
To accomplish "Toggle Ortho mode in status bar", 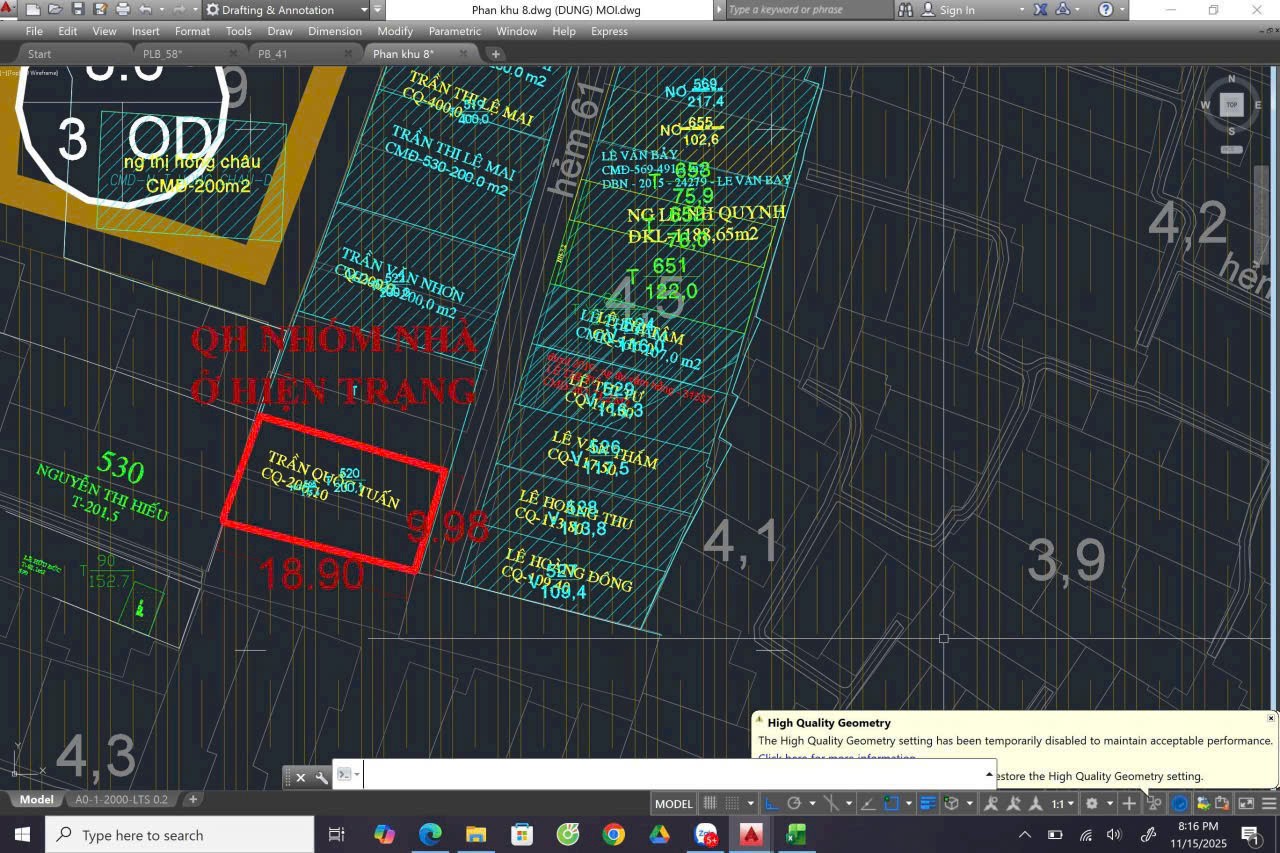I will (771, 804).
